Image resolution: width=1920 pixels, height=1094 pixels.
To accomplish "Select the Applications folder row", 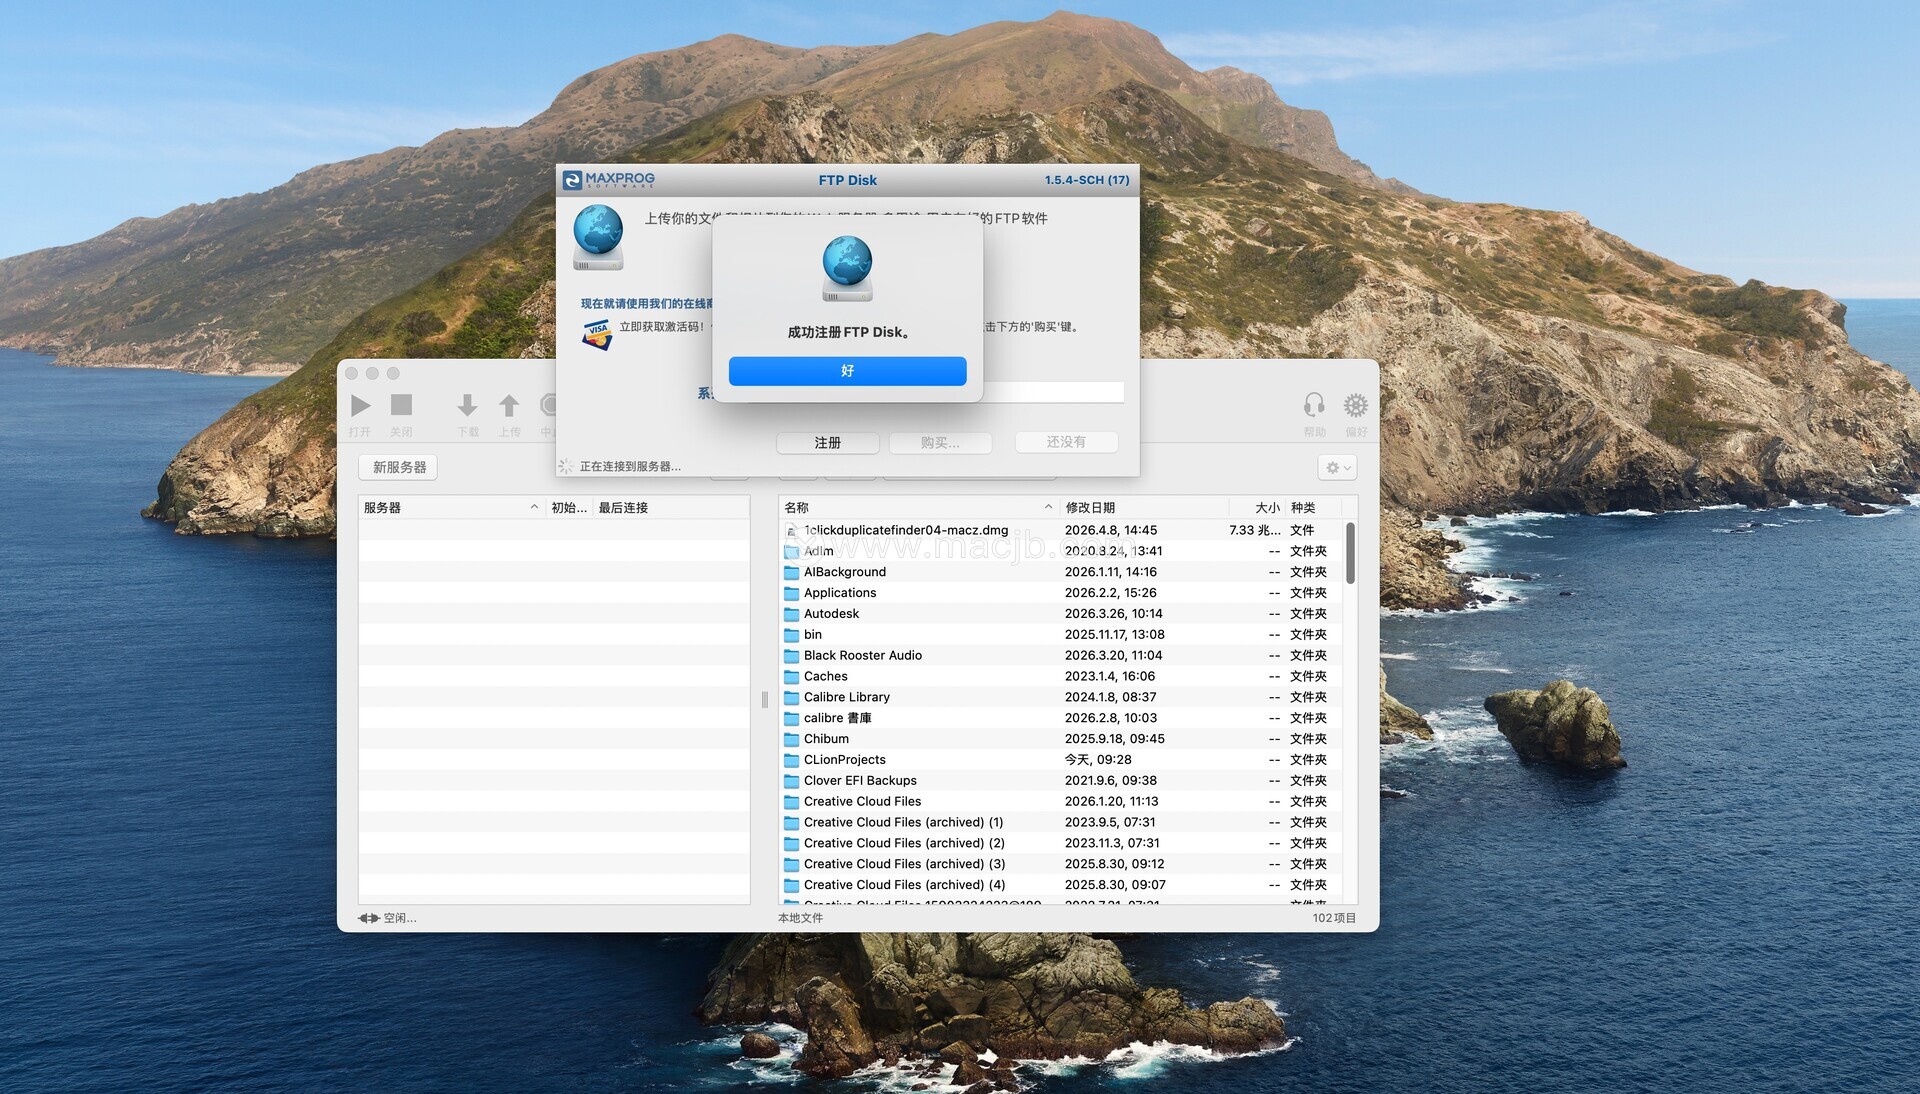I will 840,593.
